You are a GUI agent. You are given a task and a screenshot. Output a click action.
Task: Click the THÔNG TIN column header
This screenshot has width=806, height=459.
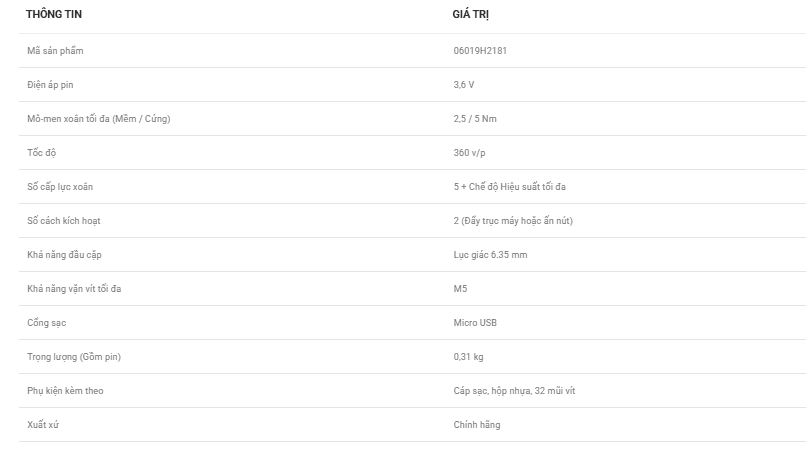(x=54, y=14)
